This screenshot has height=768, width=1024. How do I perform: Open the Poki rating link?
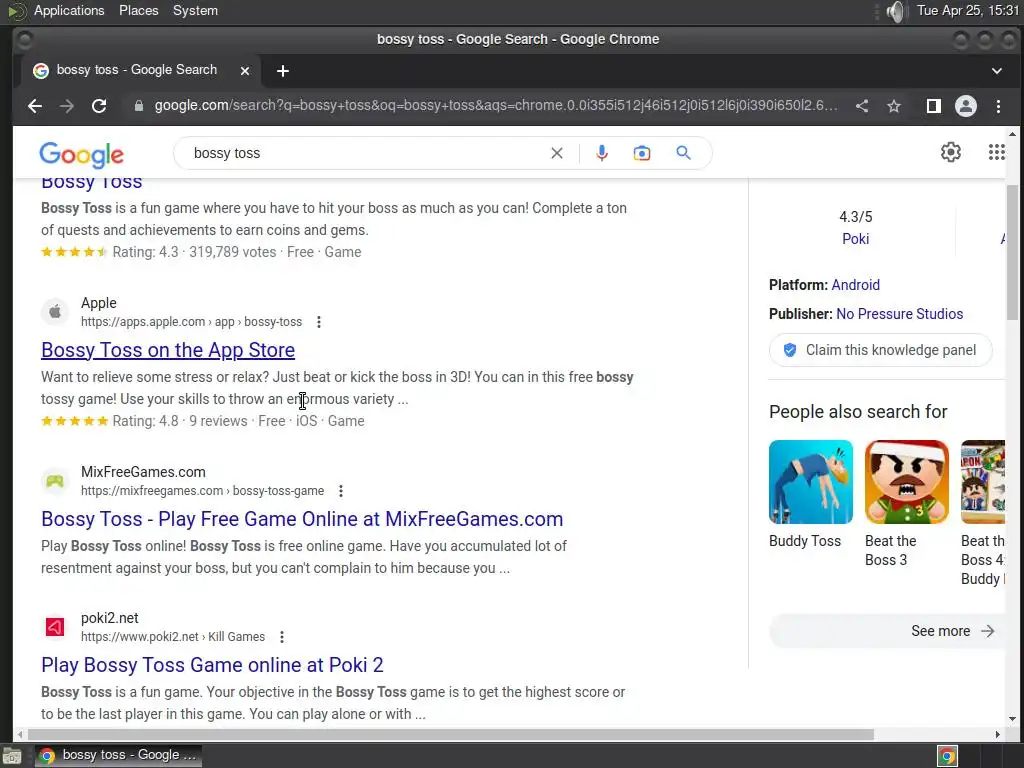click(856, 239)
